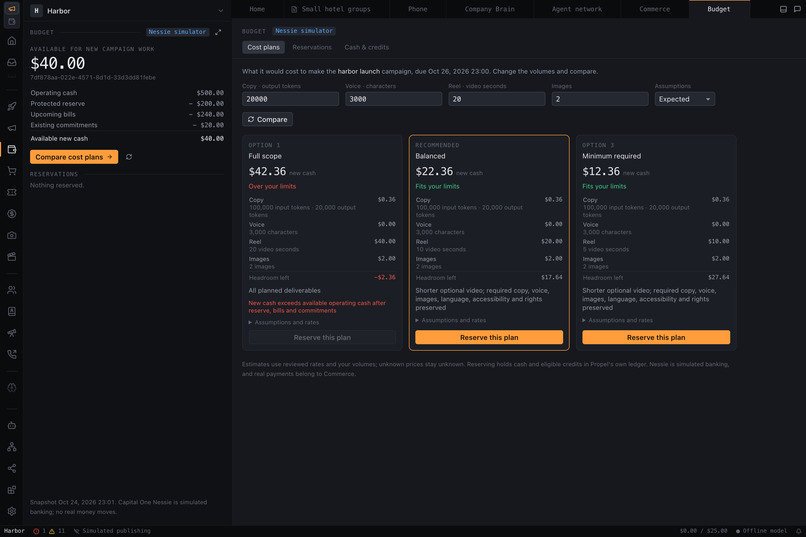Click the Compare cost plans button

click(x=74, y=157)
